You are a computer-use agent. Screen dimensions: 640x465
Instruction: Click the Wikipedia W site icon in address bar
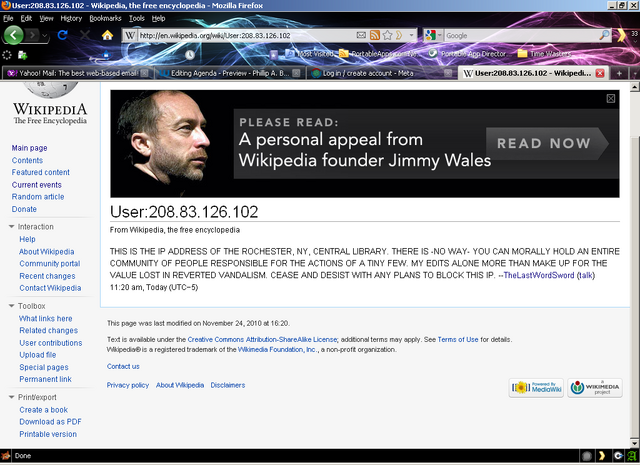[x=130, y=36]
